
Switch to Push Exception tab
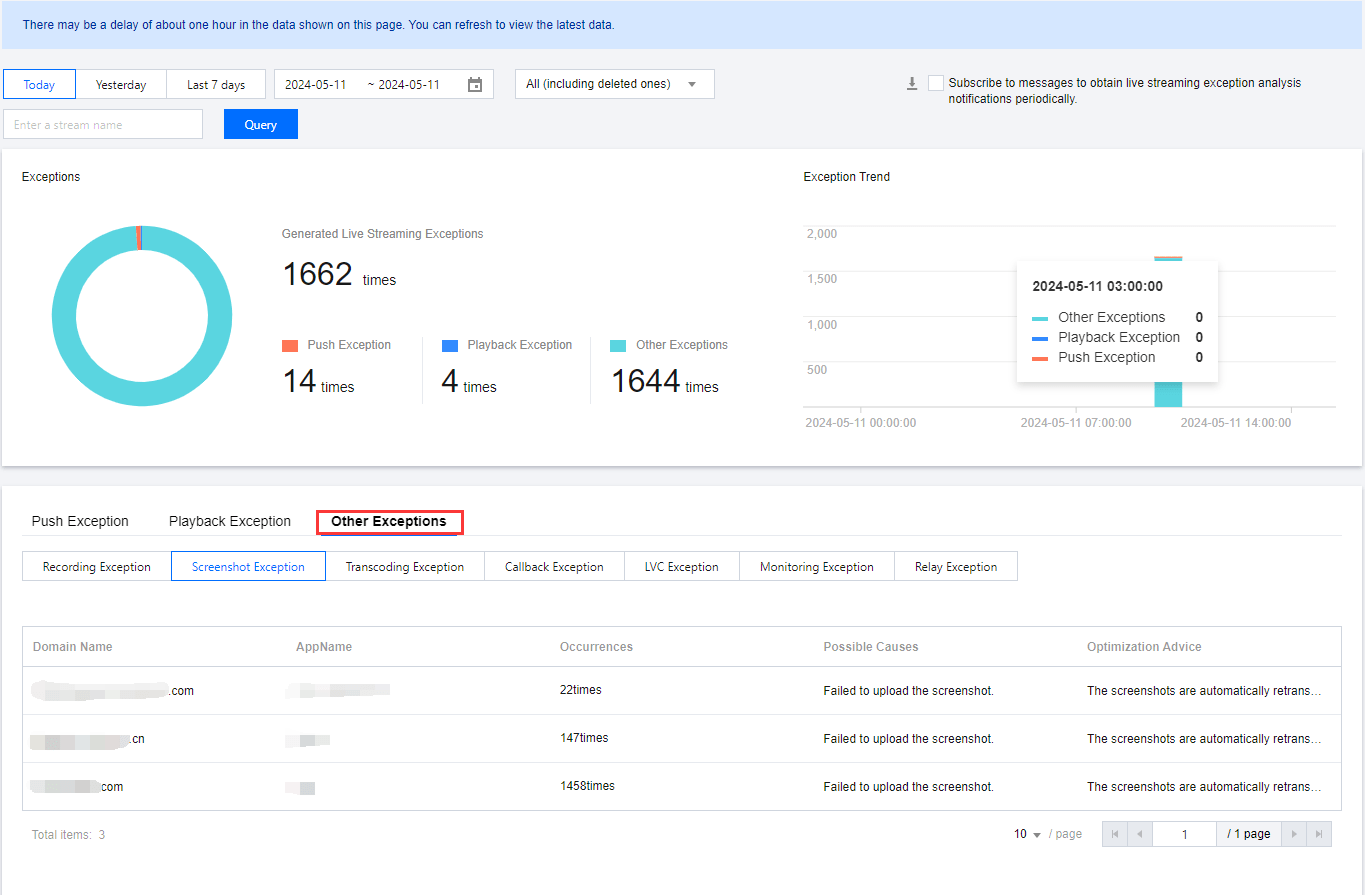tap(80, 521)
